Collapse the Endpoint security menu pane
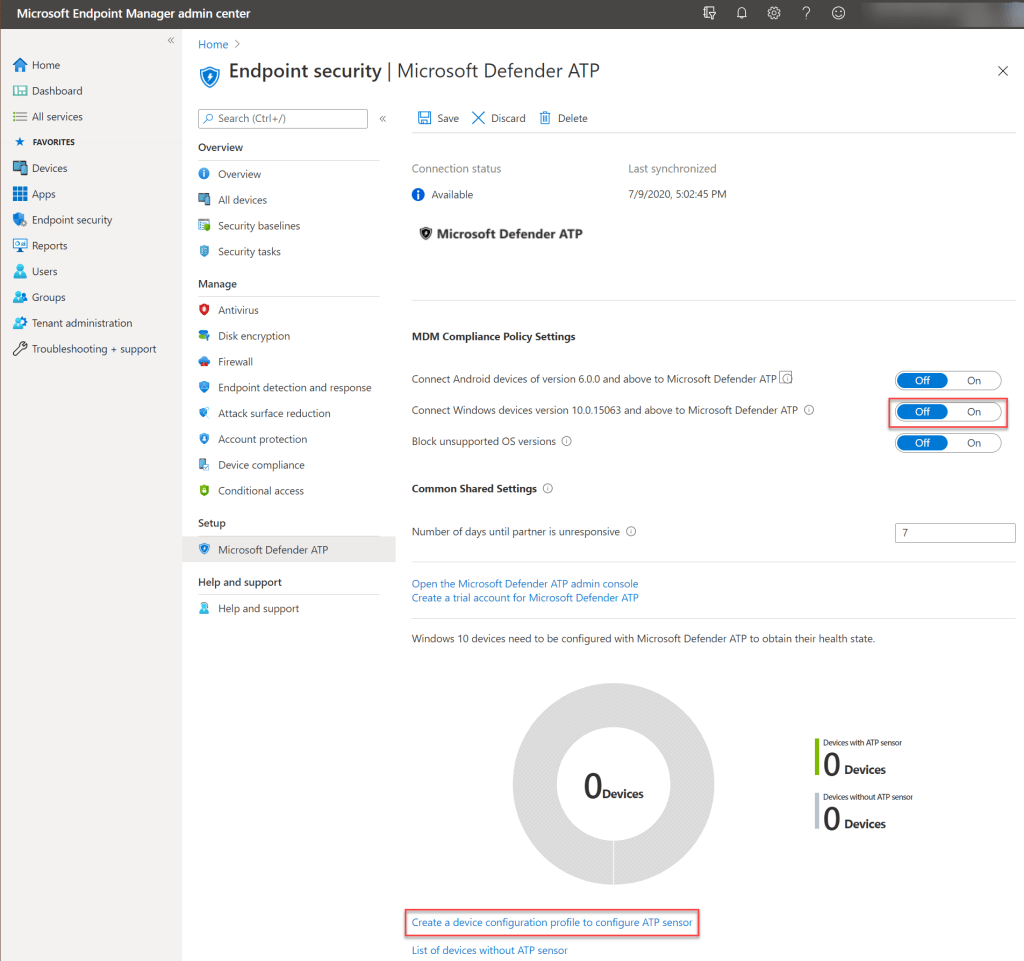 382,118
